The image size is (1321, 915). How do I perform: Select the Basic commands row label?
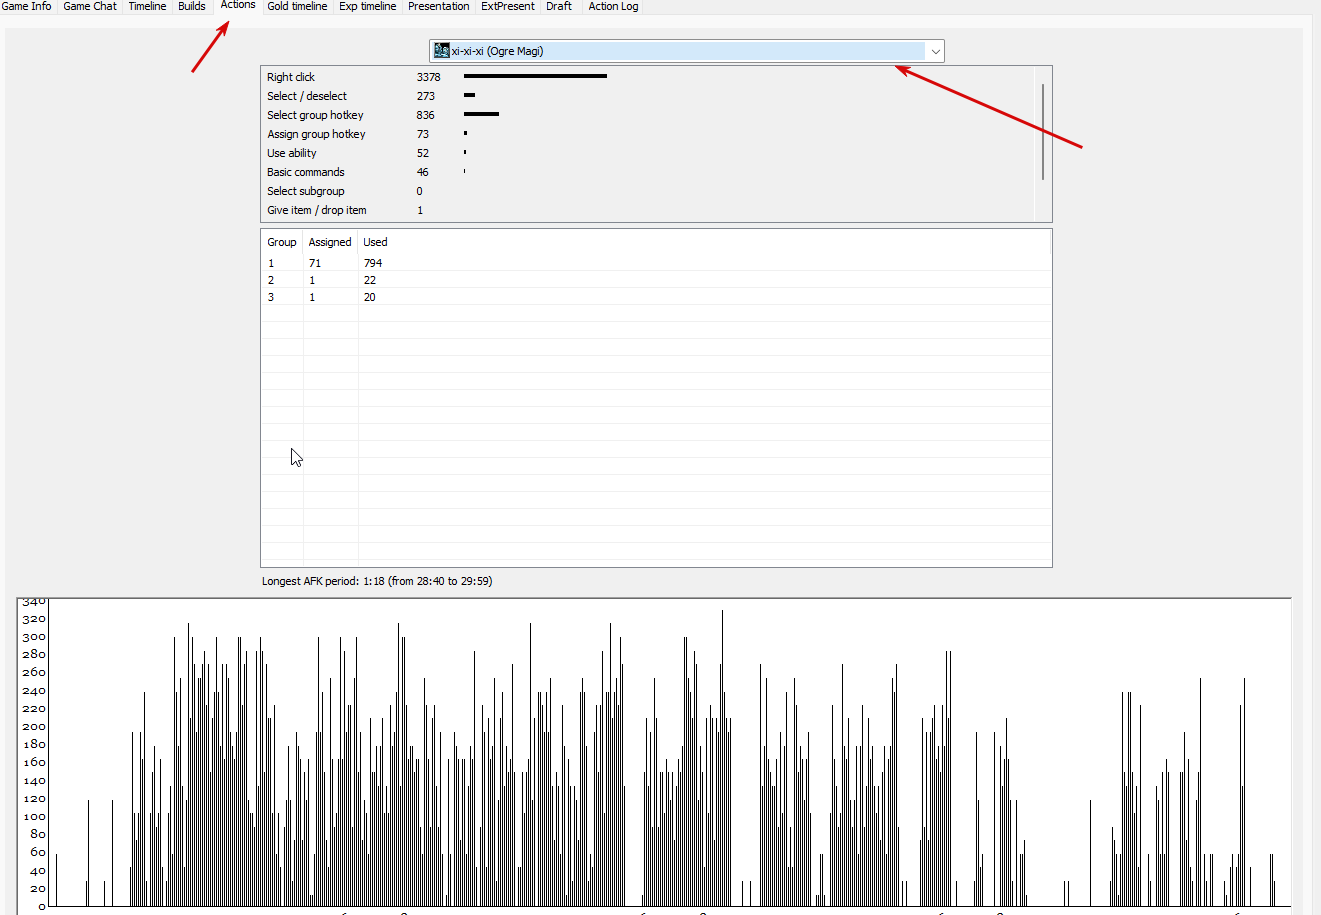click(x=306, y=172)
